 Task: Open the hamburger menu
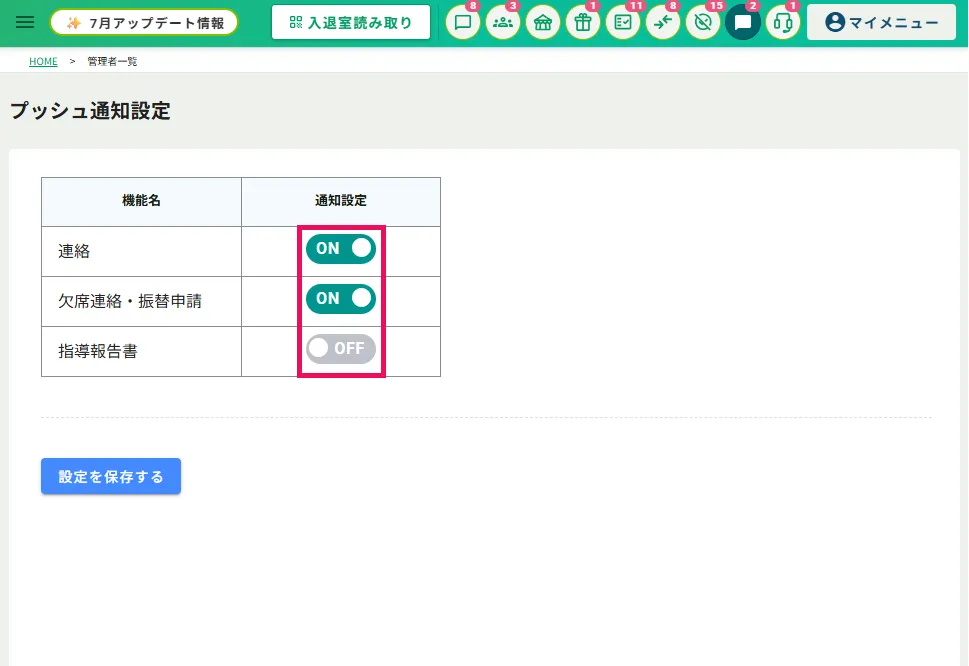point(25,23)
